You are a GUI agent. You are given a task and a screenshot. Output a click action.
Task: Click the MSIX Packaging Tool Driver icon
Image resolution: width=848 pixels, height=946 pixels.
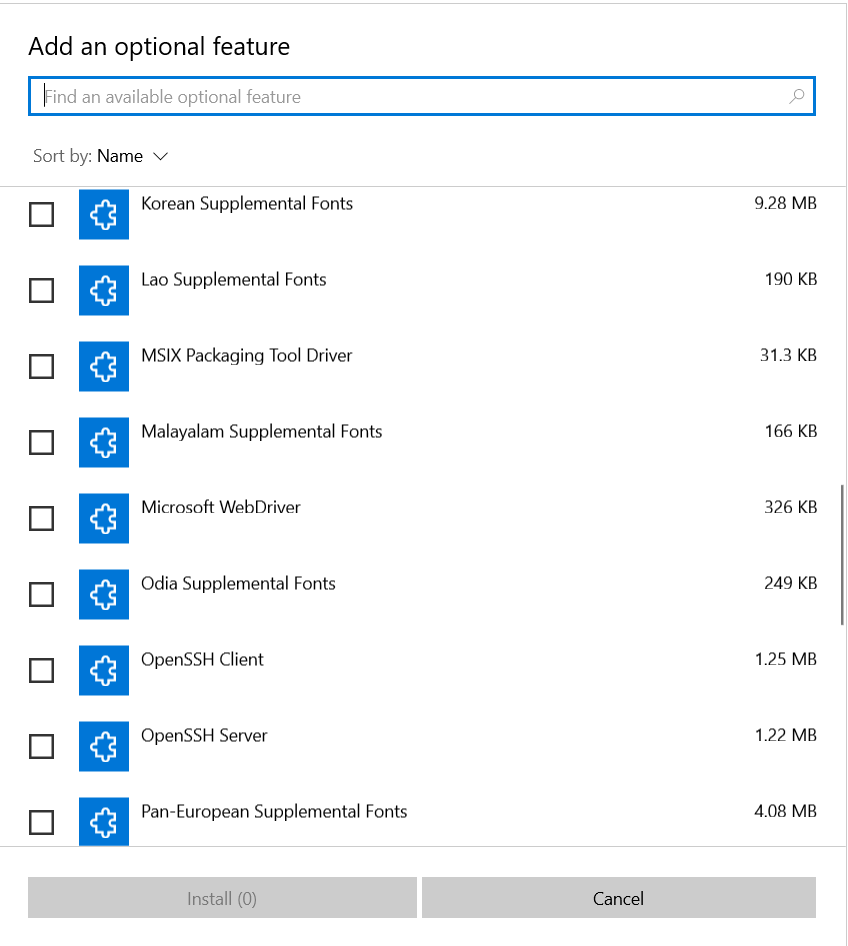pyautogui.click(x=104, y=366)
